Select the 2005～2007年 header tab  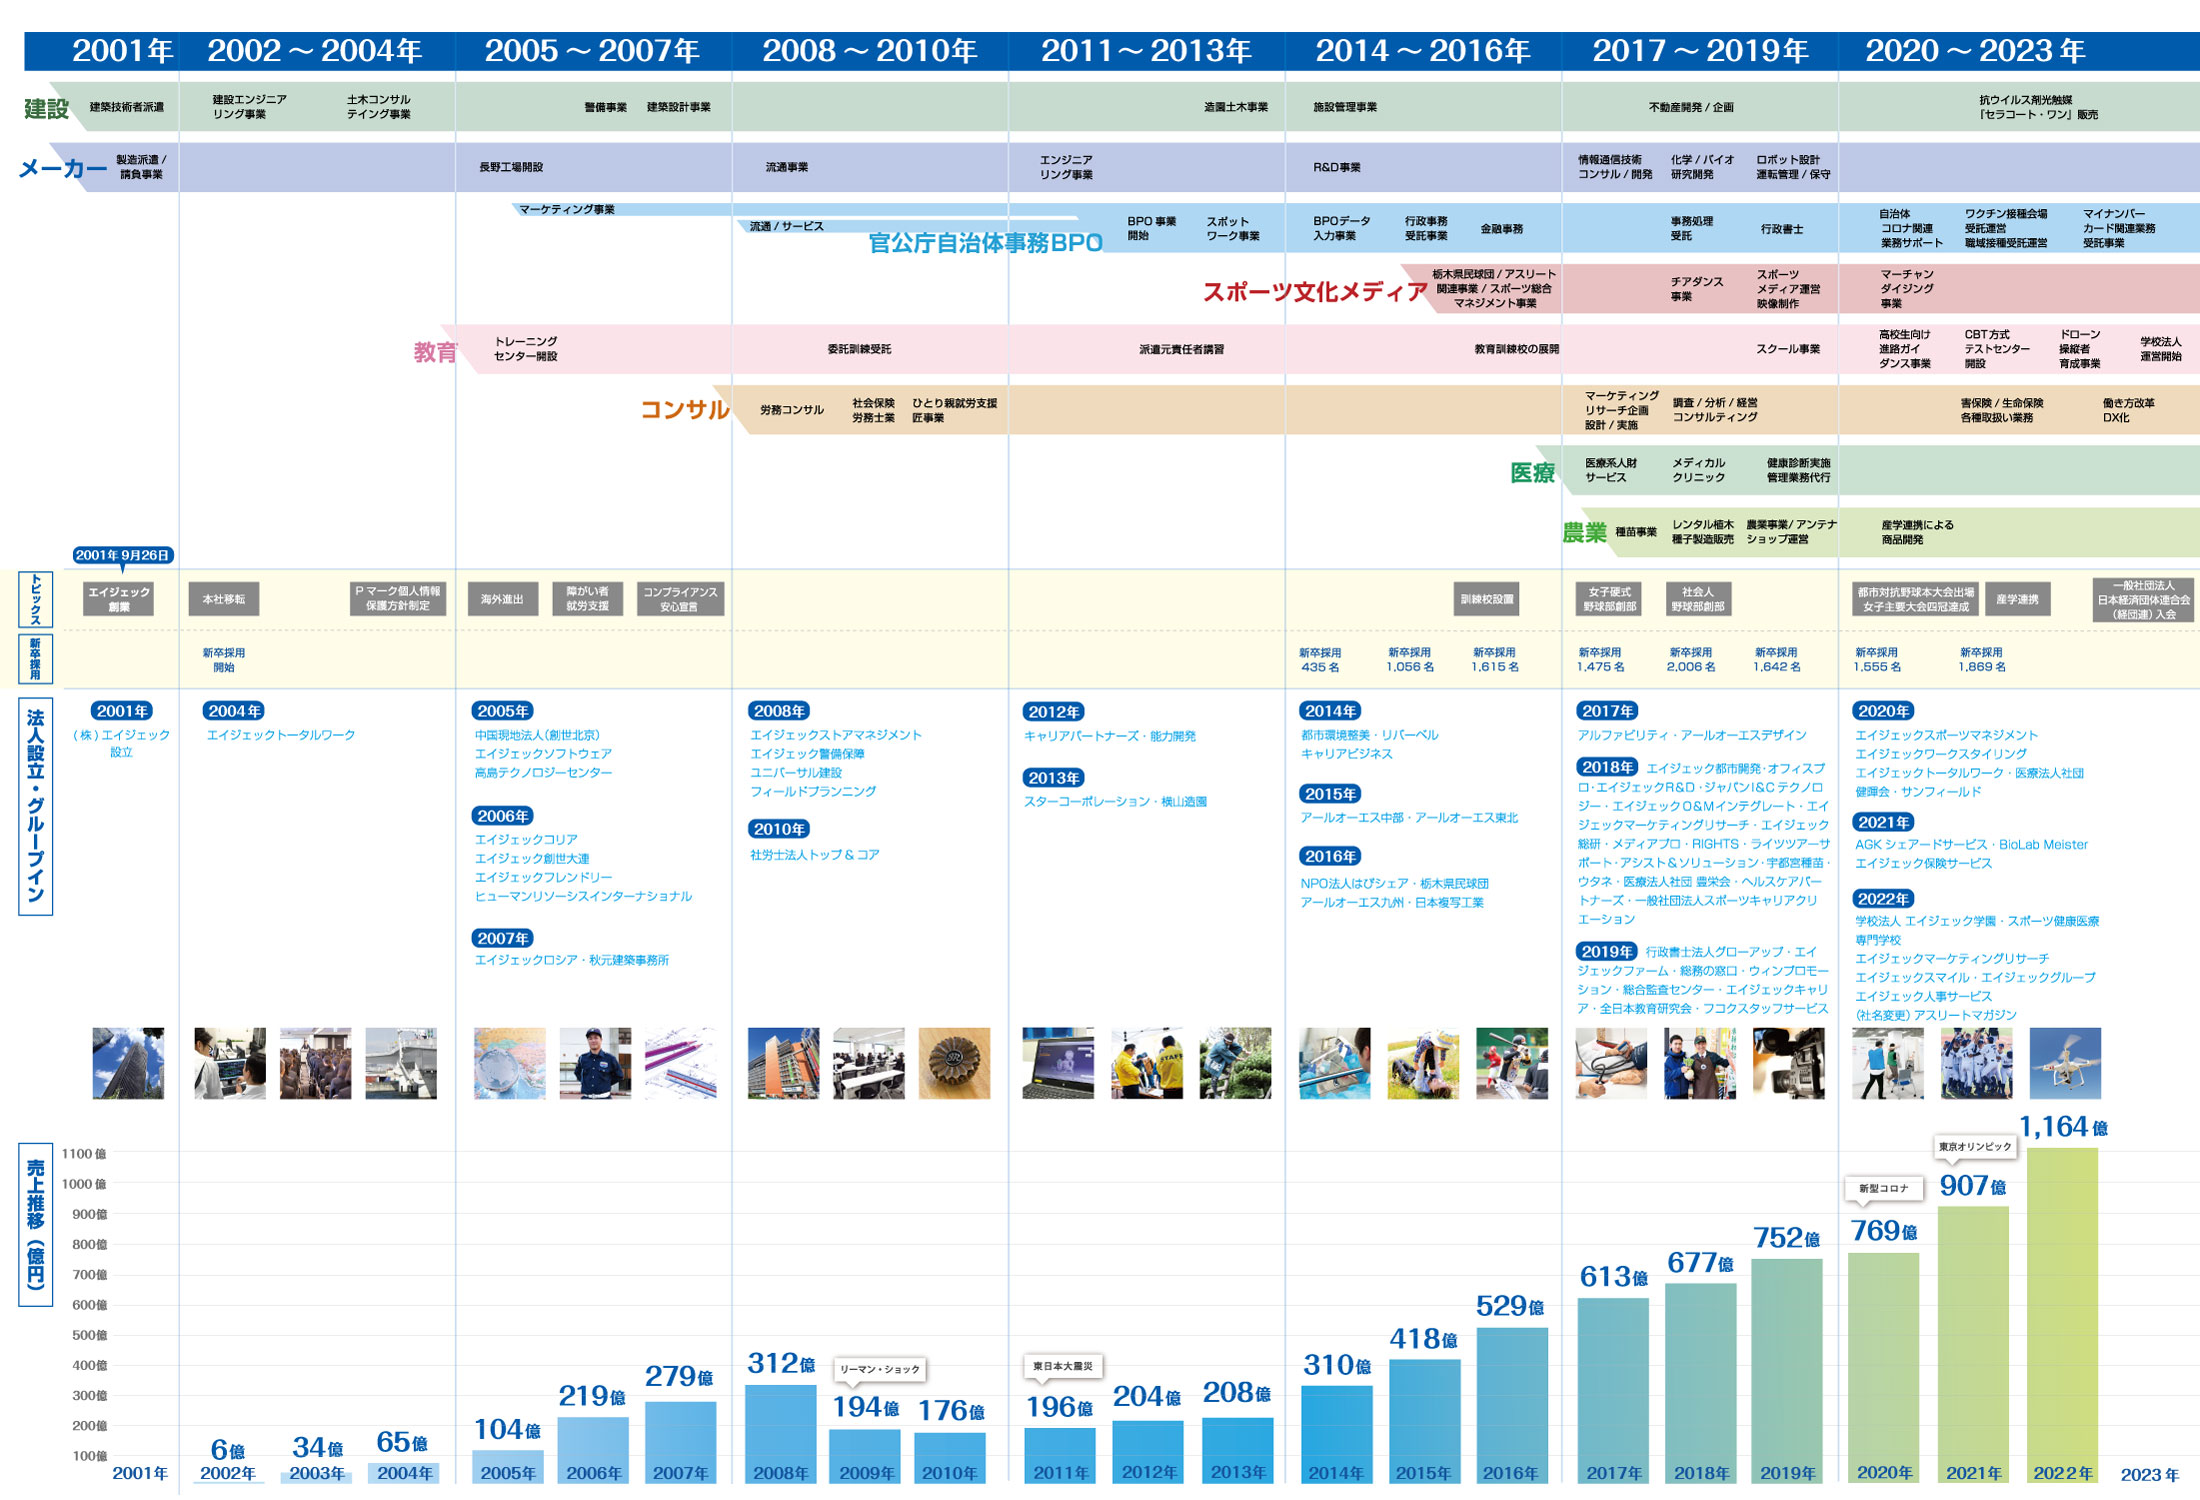(x=592, y=51)
